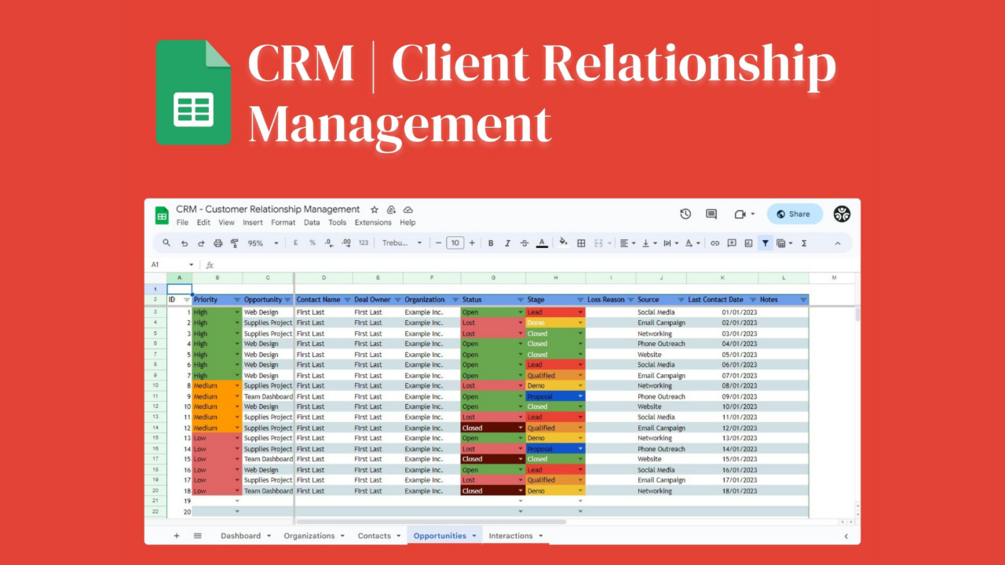Open the borders tool
Screen dimensions: 1005x565
coord(581,243)
